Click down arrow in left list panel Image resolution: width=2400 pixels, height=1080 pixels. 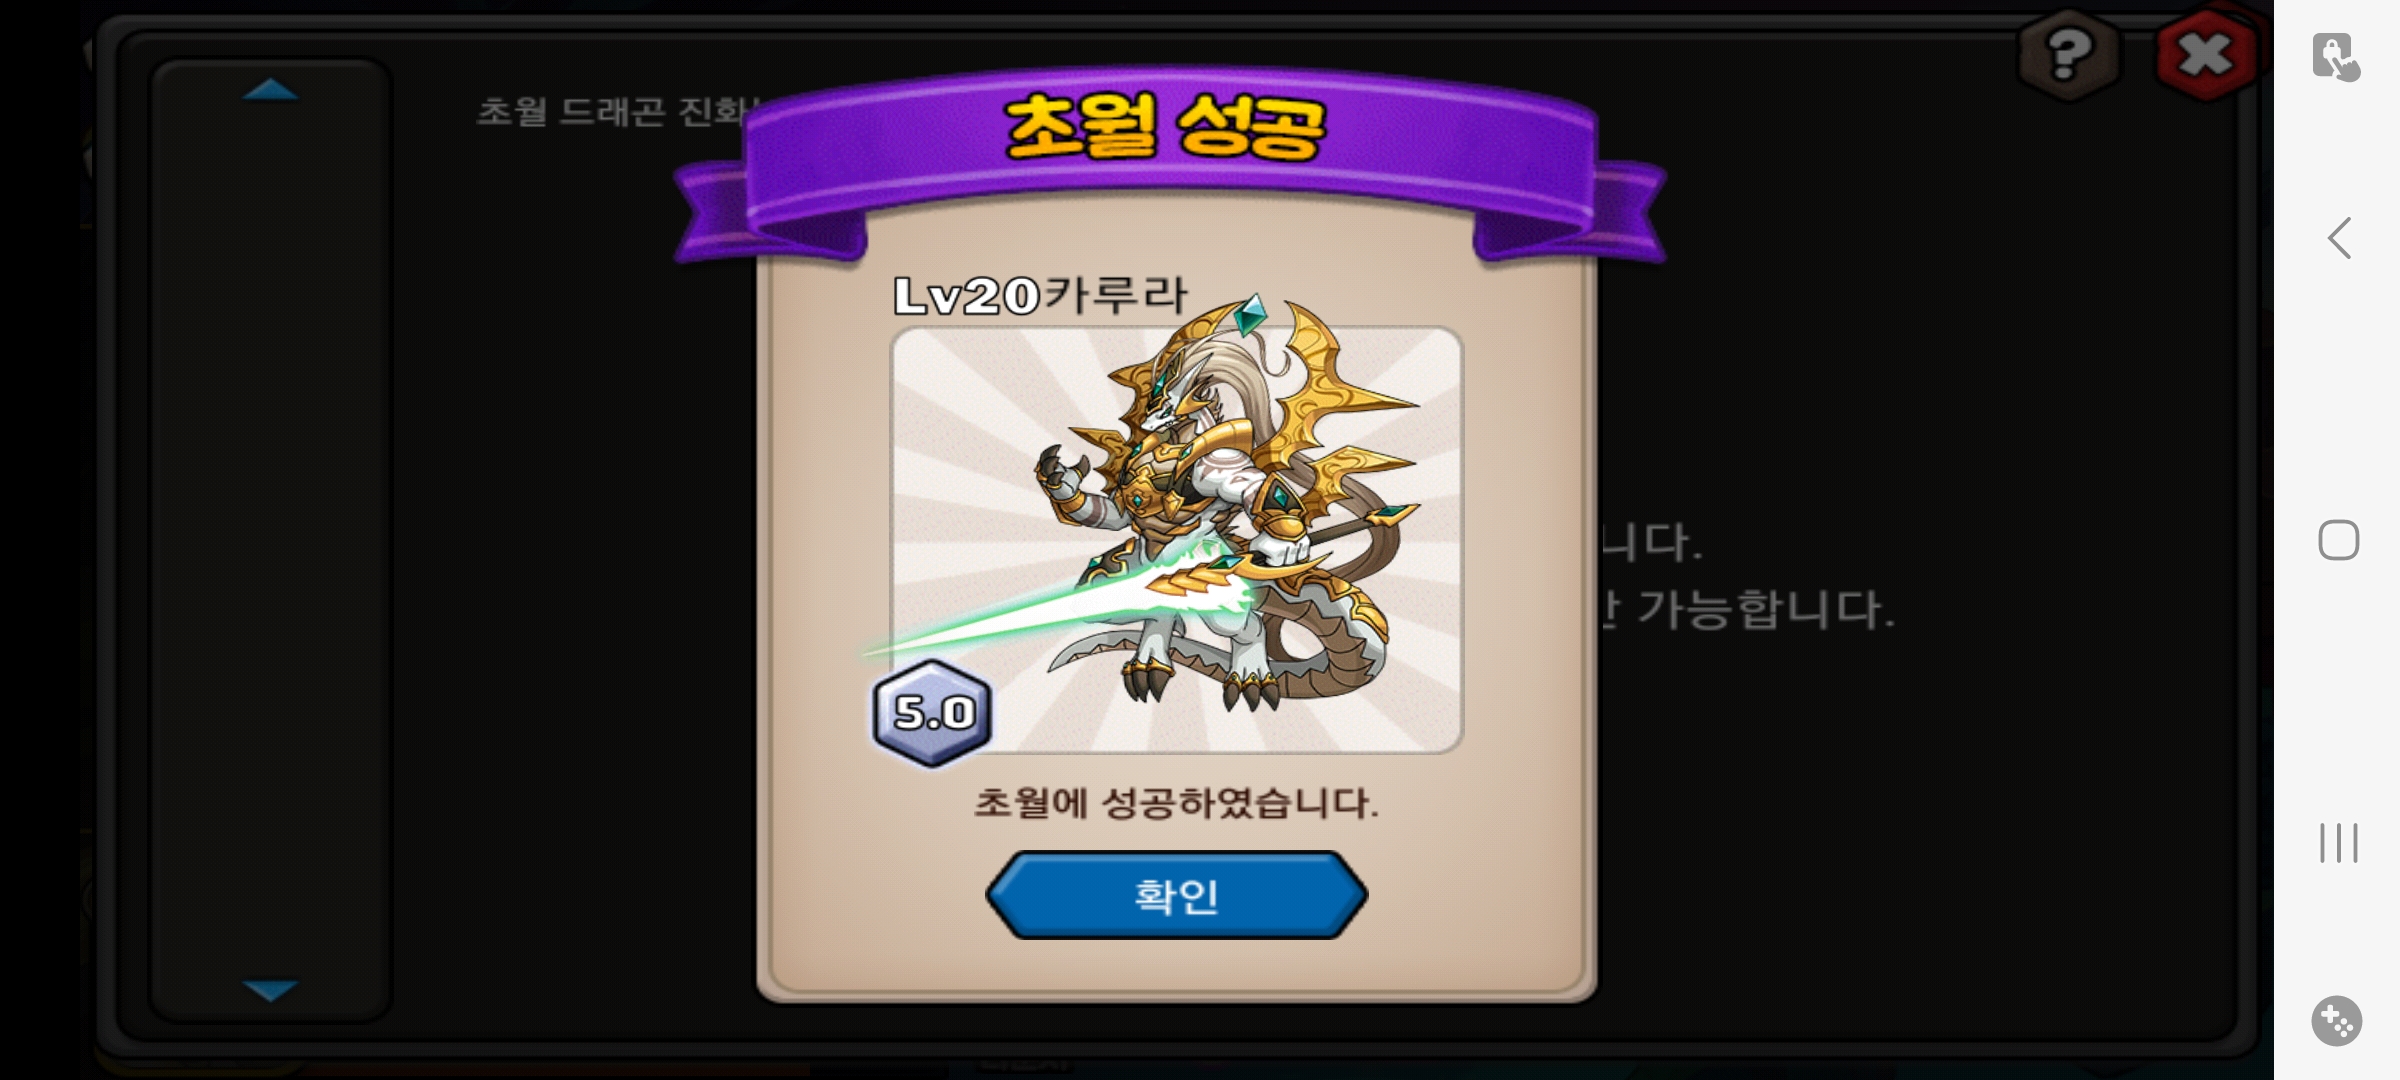[x=270, y=990]
